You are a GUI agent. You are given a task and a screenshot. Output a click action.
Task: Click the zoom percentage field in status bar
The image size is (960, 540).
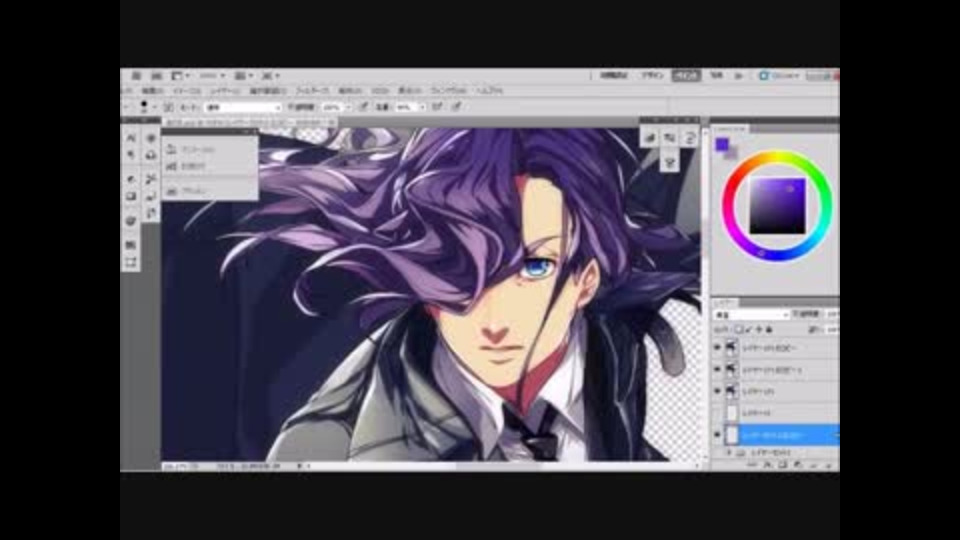point(181,466)
